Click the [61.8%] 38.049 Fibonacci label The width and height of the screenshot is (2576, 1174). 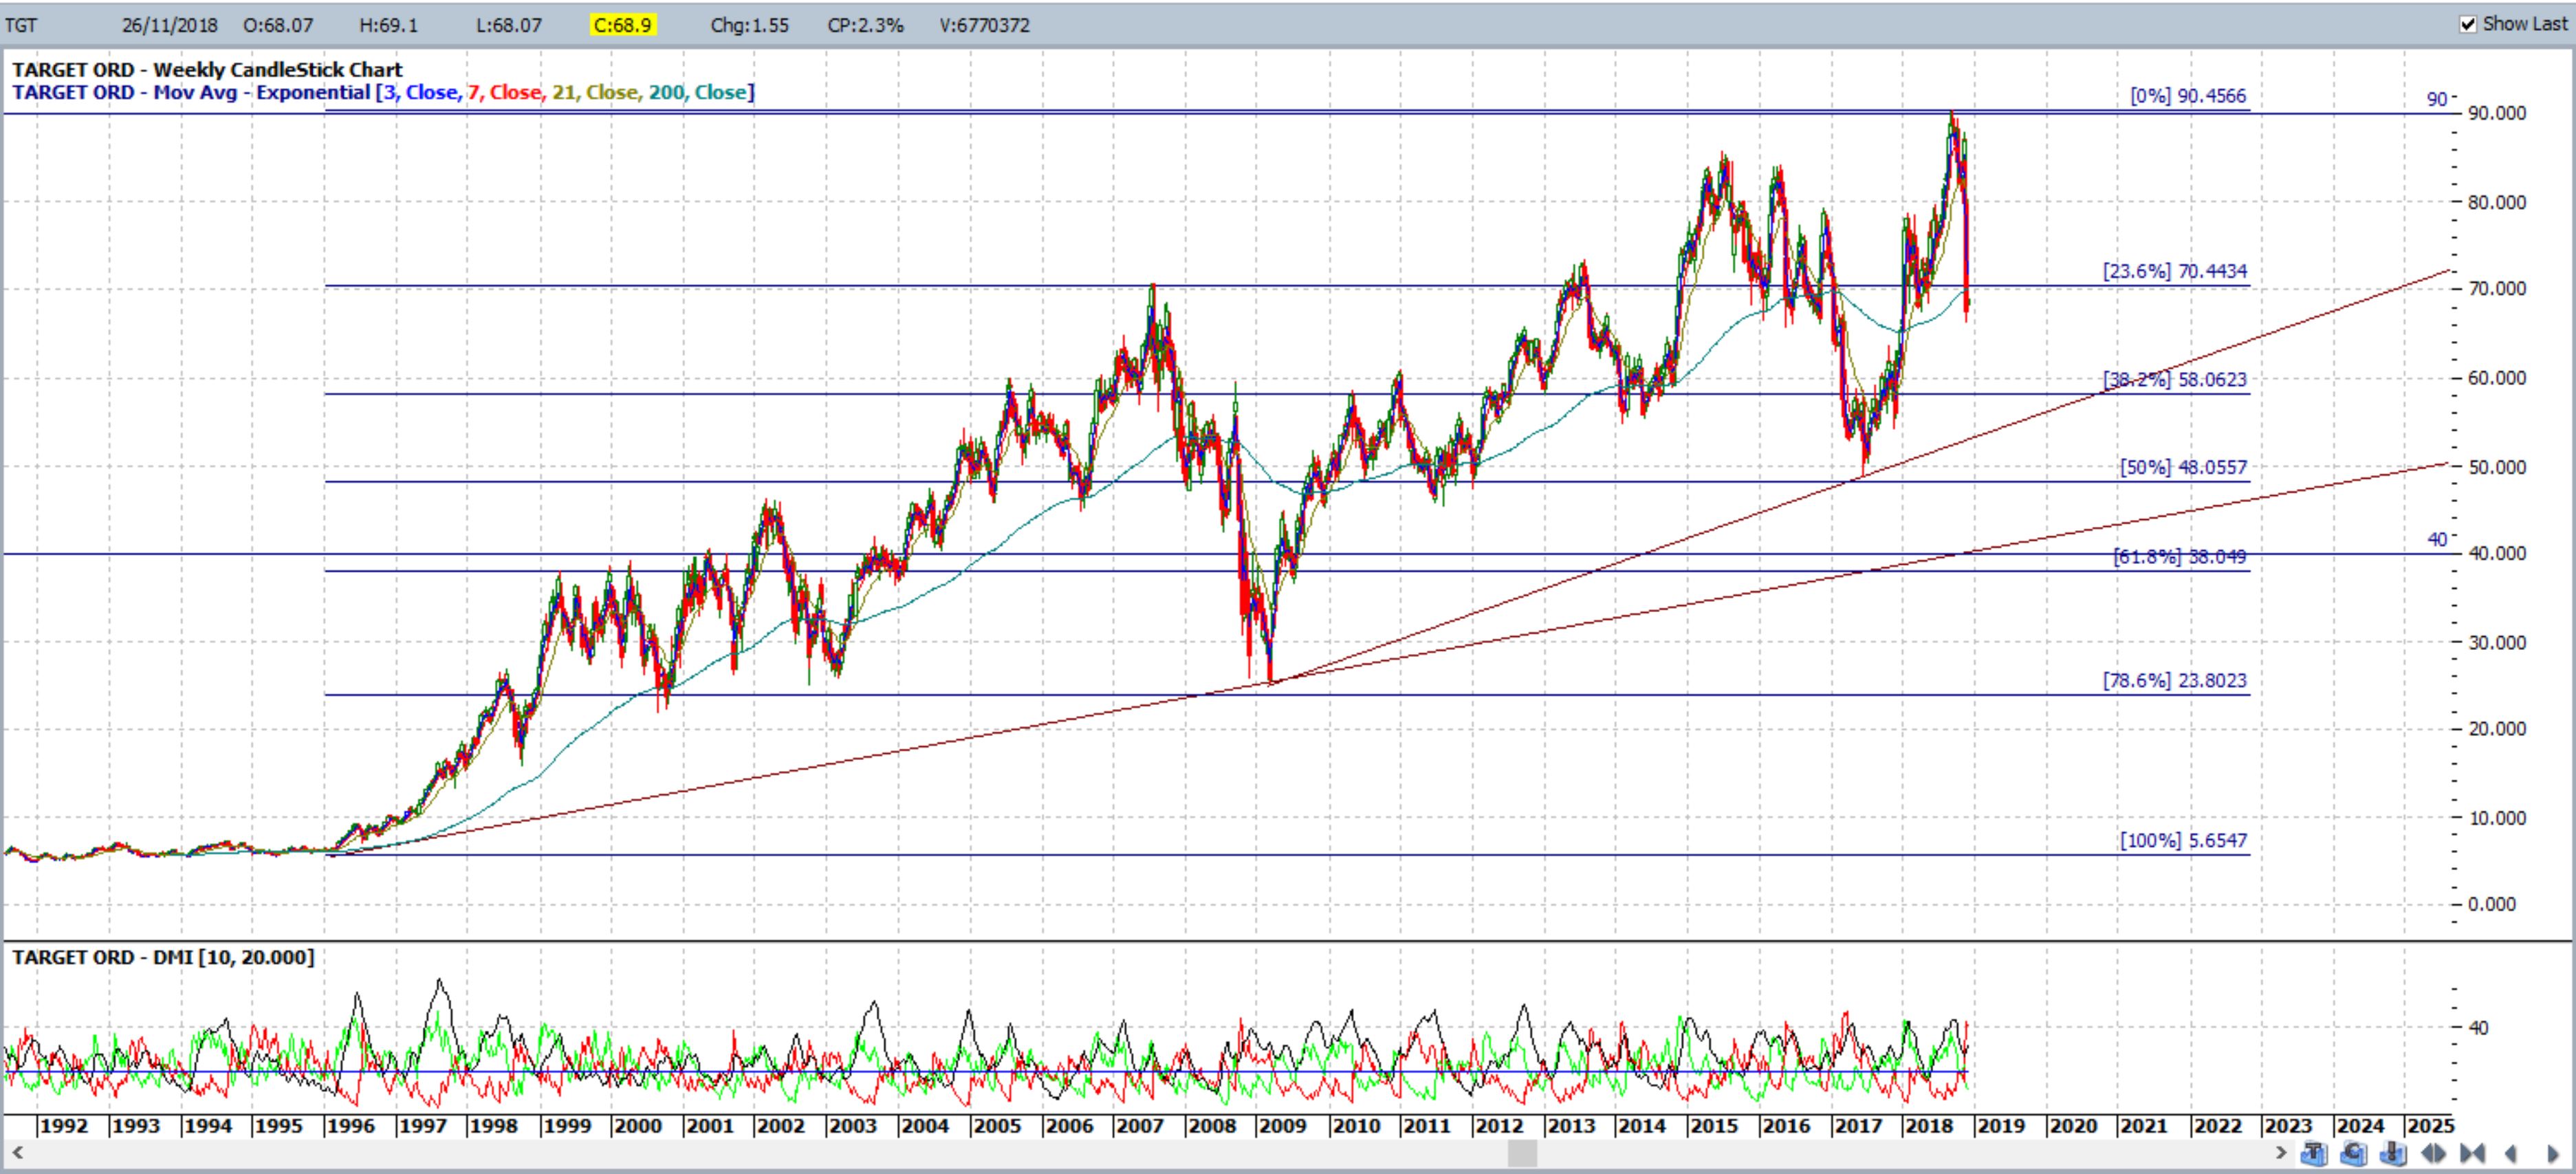2179,557
